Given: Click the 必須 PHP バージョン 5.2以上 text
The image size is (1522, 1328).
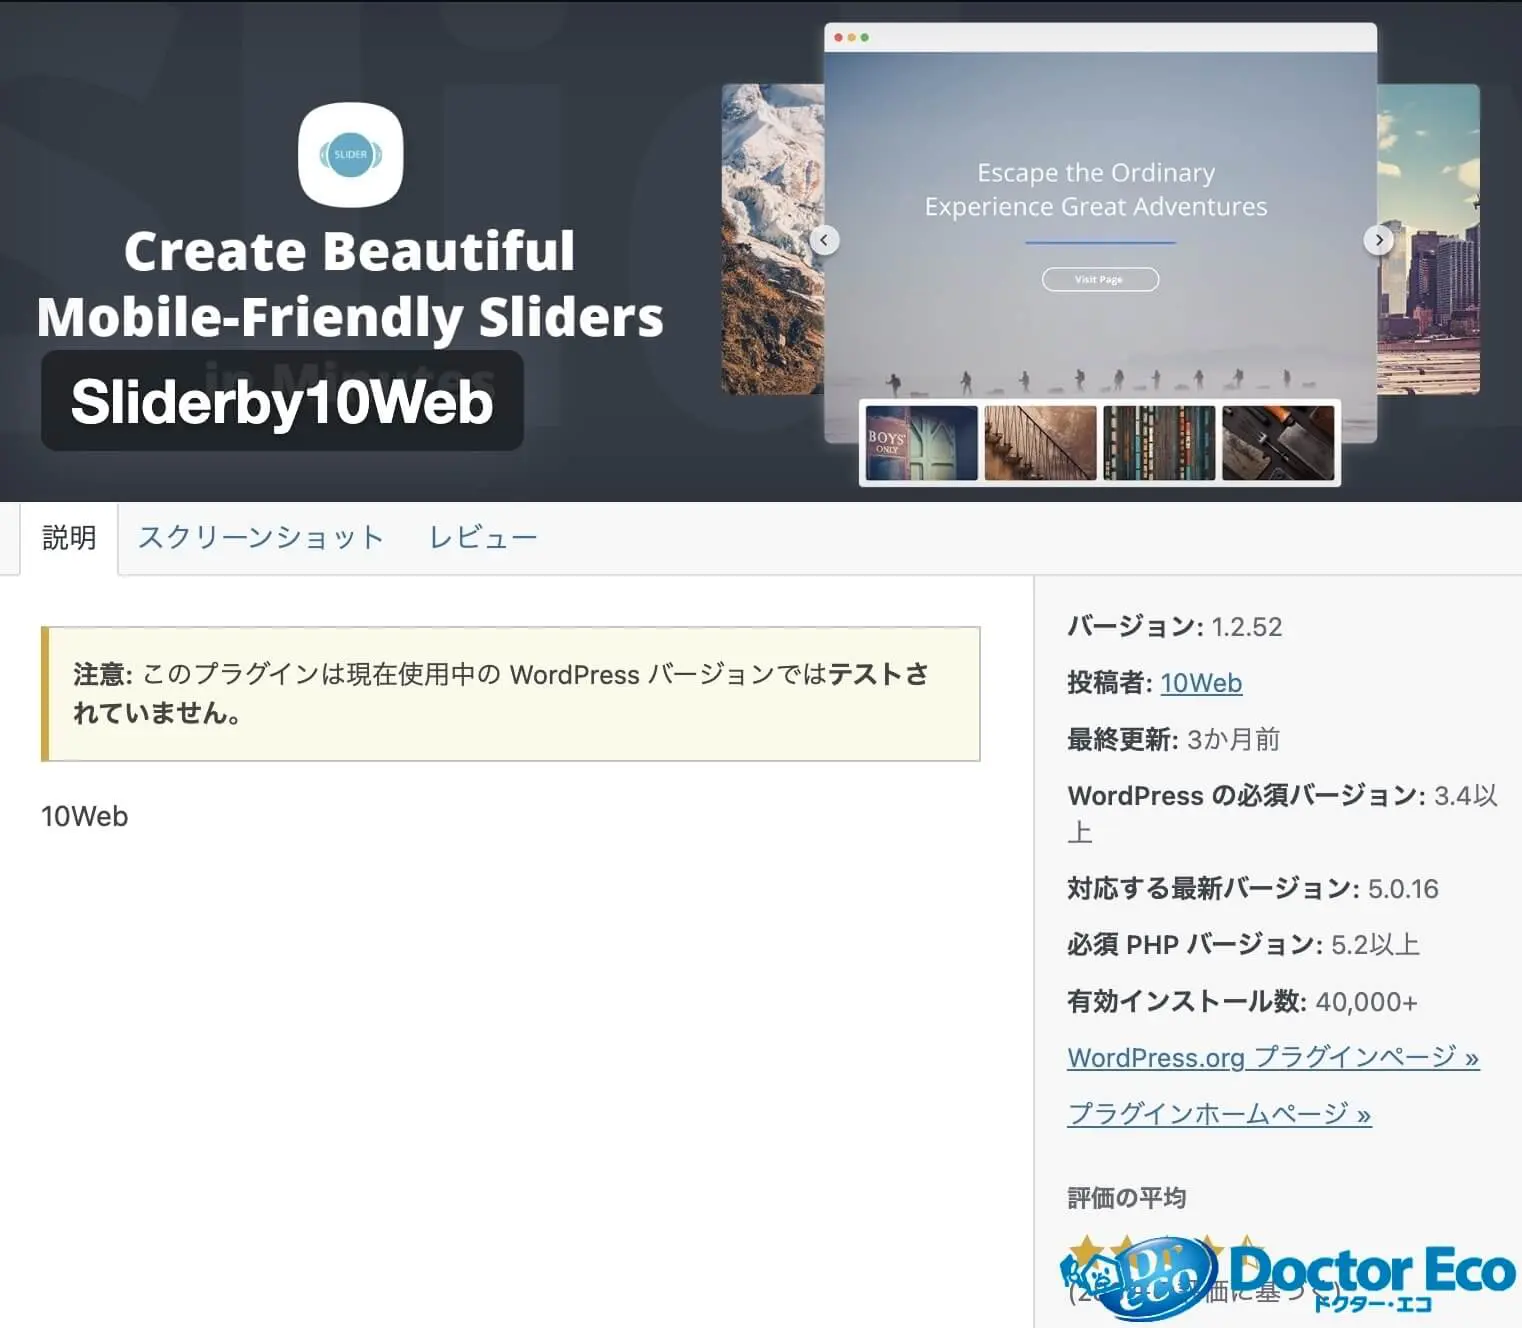Looking at the screenshot, I should [1244, 945].
